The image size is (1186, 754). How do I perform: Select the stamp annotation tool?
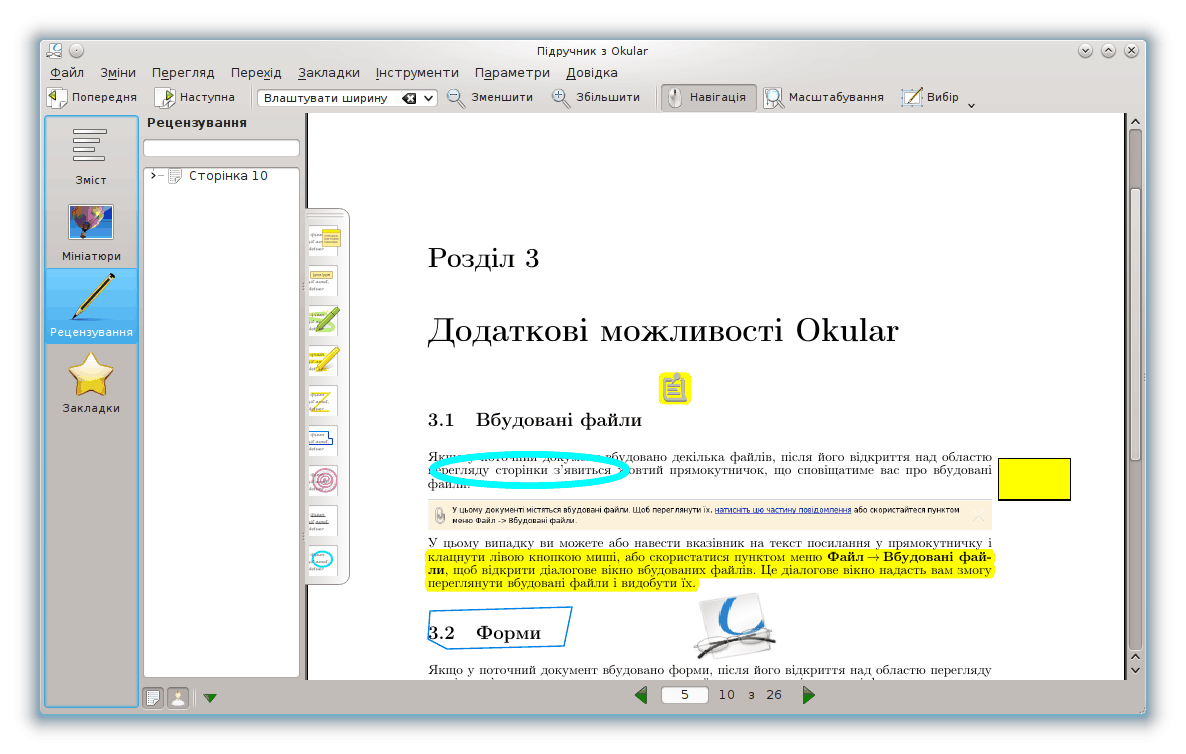point(324,480)
